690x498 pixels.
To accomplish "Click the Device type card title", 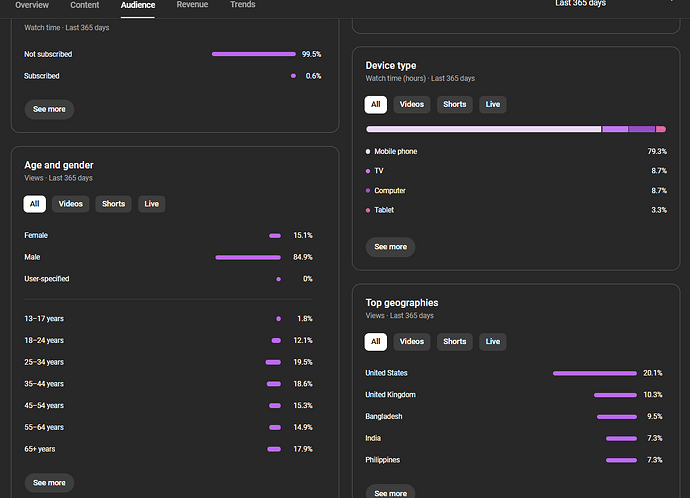I will point(391,66).
